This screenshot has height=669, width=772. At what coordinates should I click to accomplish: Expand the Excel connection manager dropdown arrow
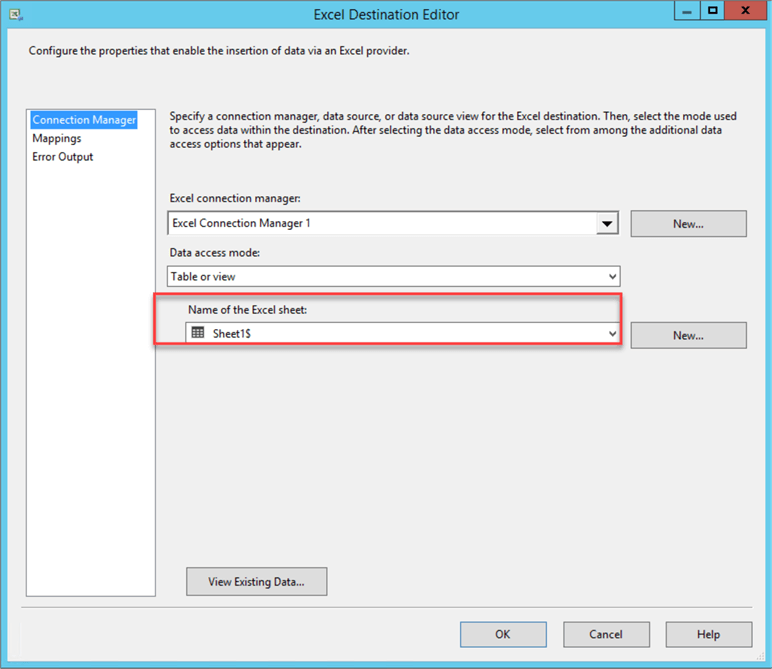[607, 224]
